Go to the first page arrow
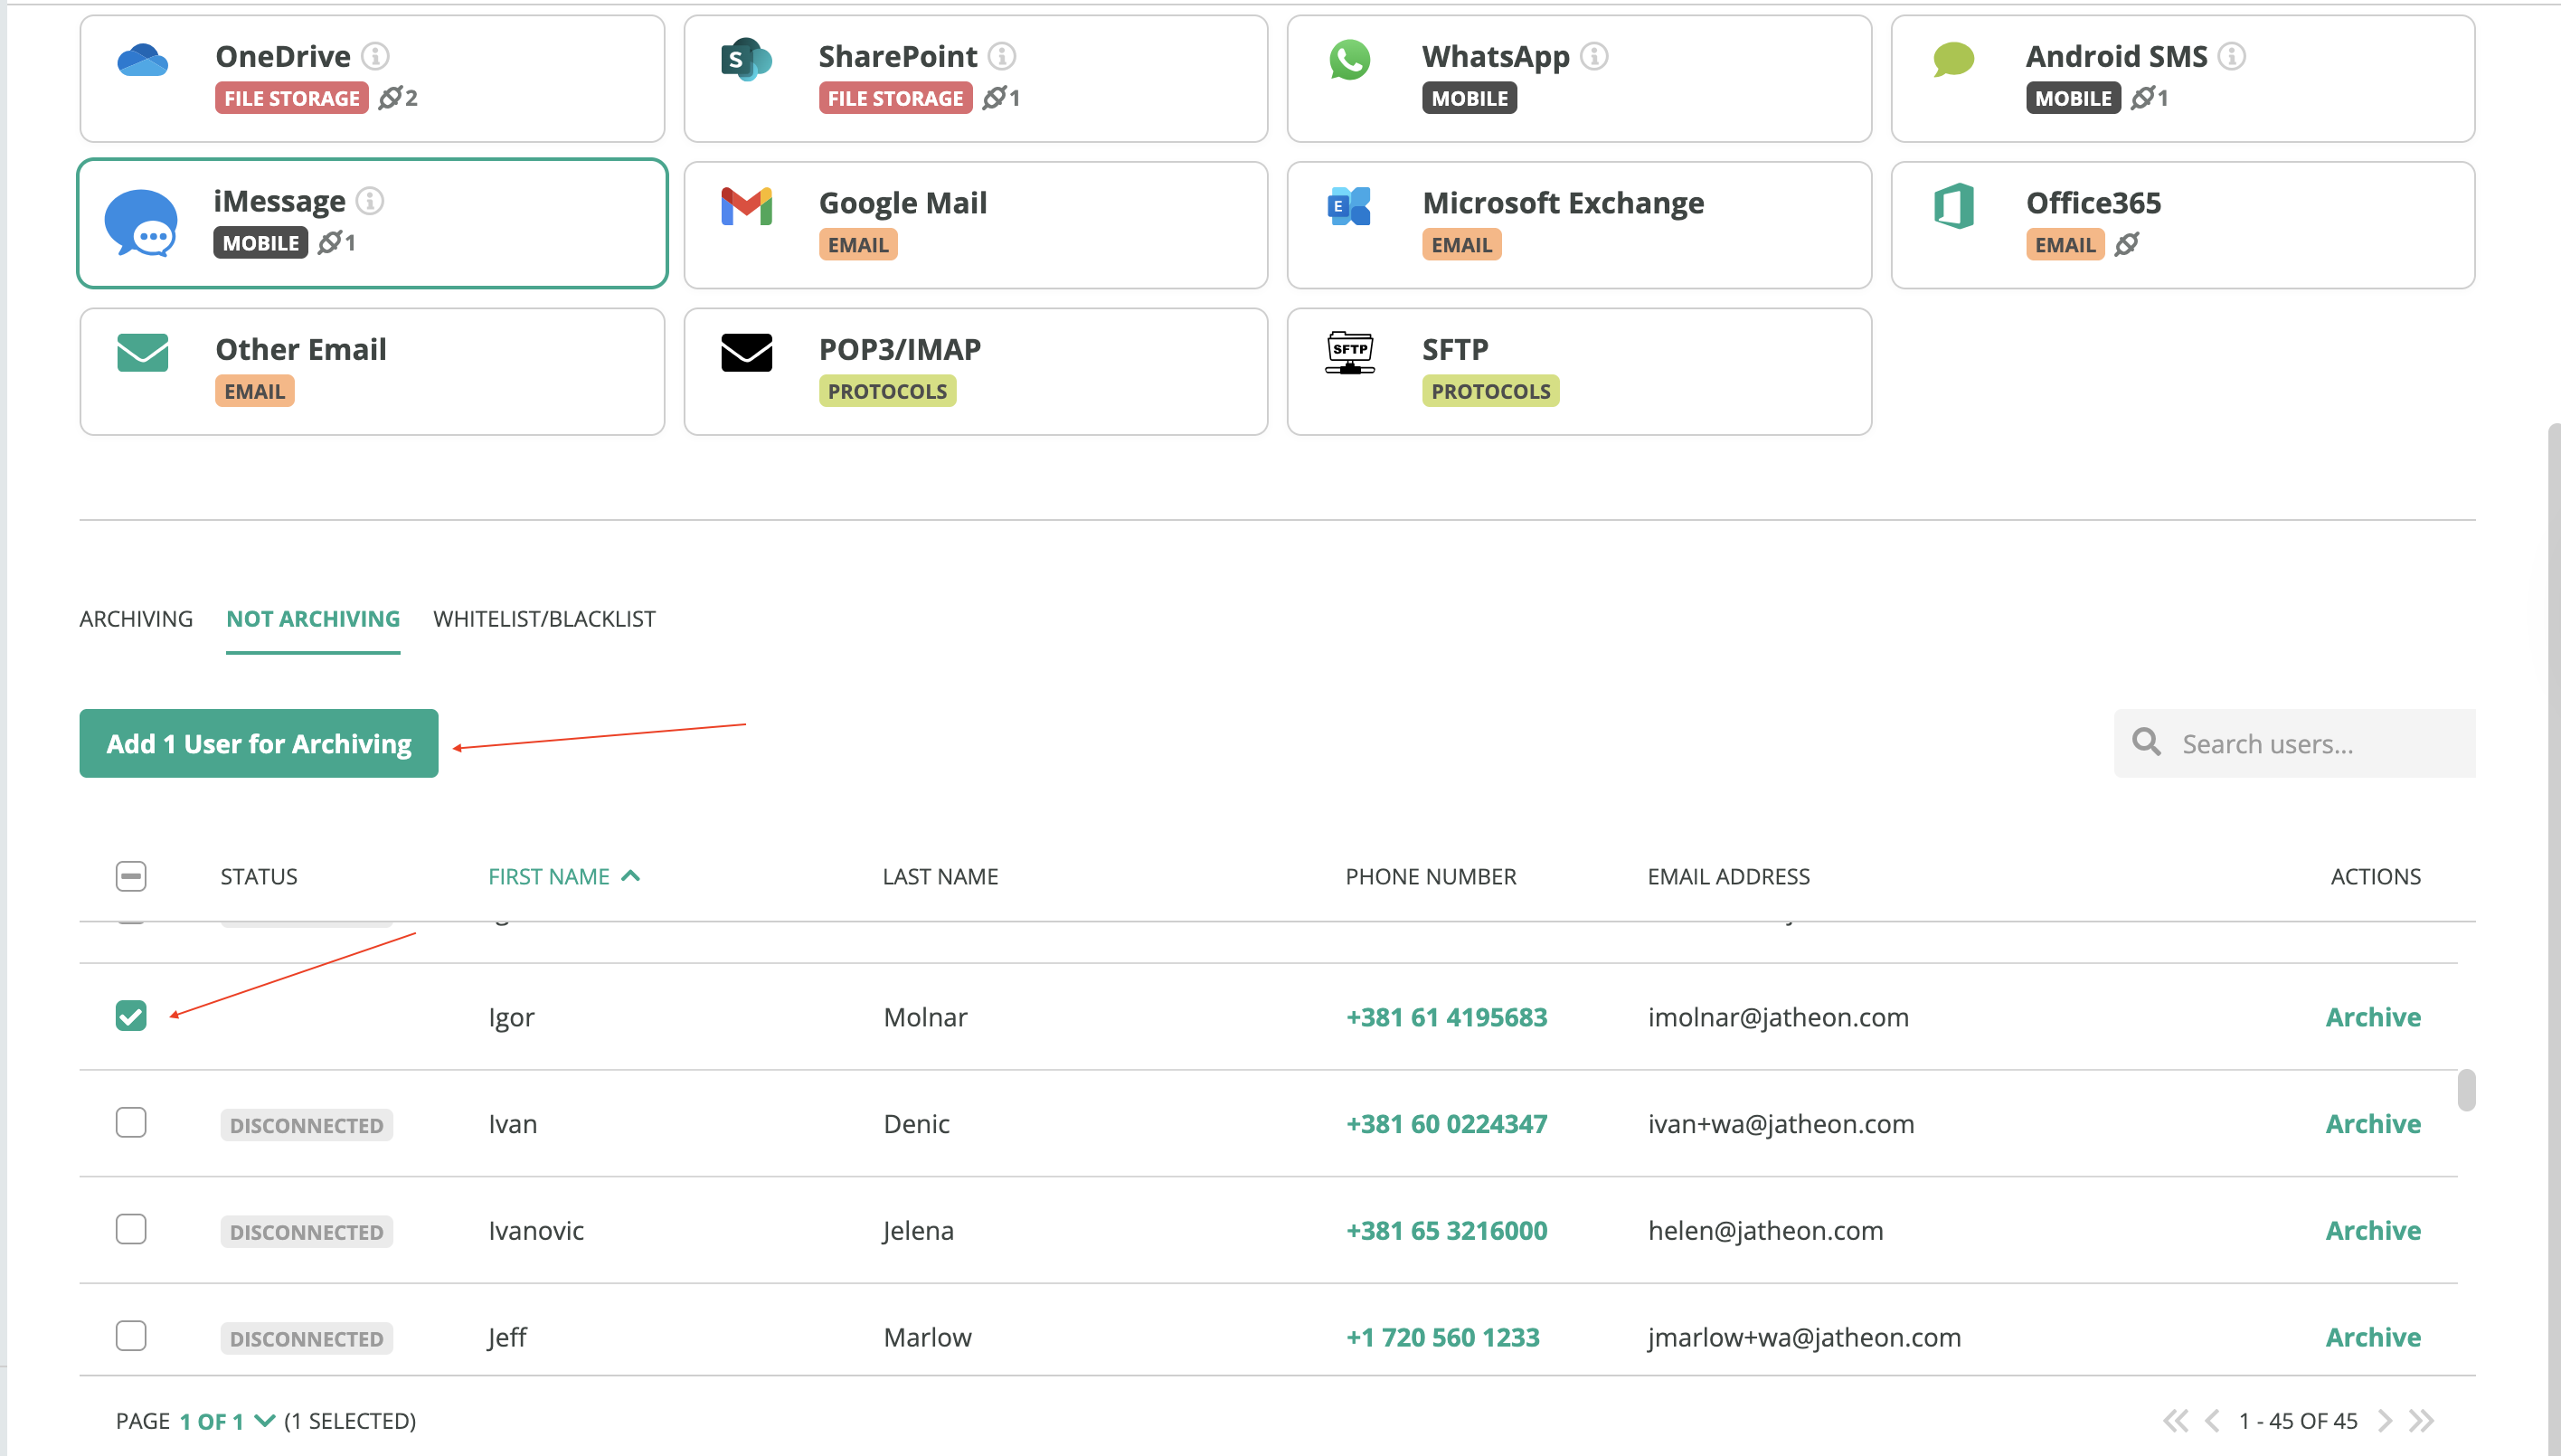Image resolution: width=2561 pixels, height=1456 pixels. (2175, 1421)
